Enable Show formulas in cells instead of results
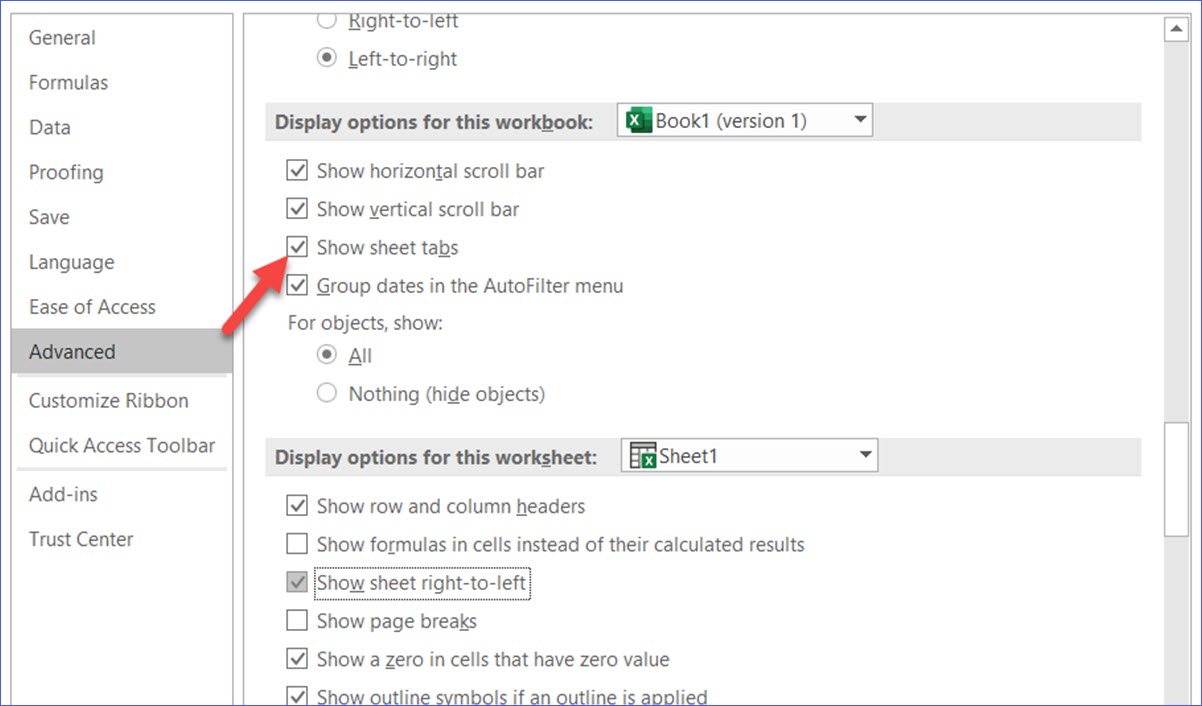The image size is (1202, 706). [x=297, y=544]
